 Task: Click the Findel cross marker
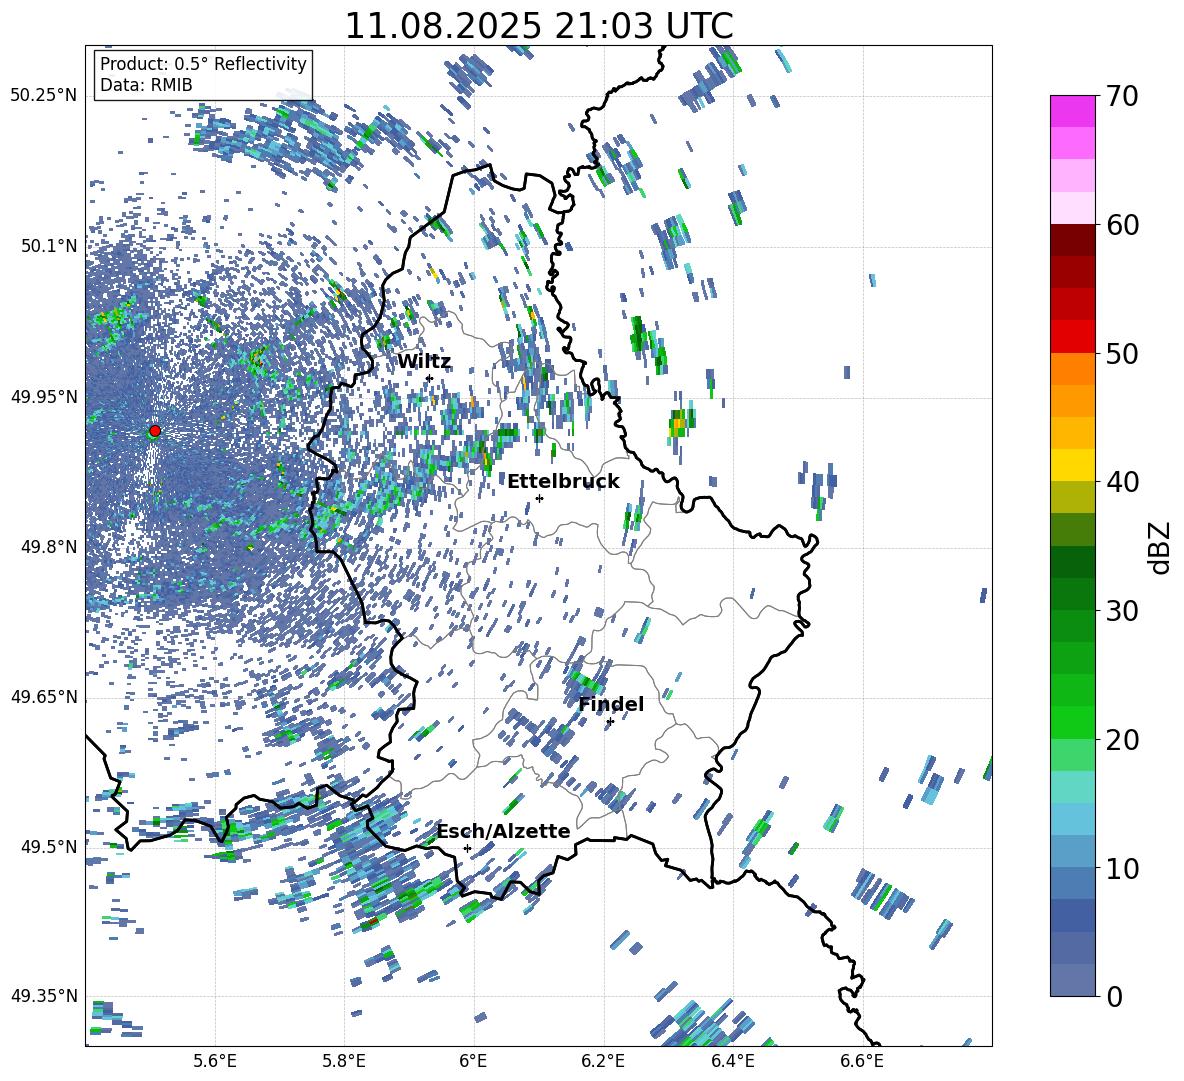pyautogui.click(x=610, y=722)
